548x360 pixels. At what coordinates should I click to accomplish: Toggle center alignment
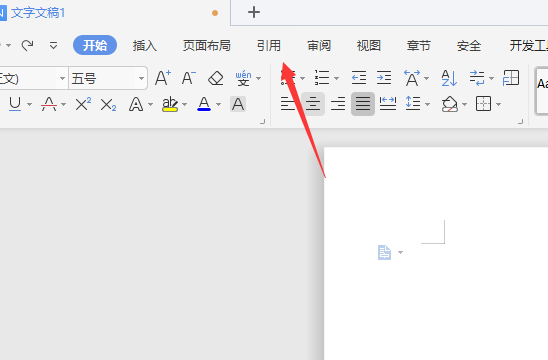point(313,104)
